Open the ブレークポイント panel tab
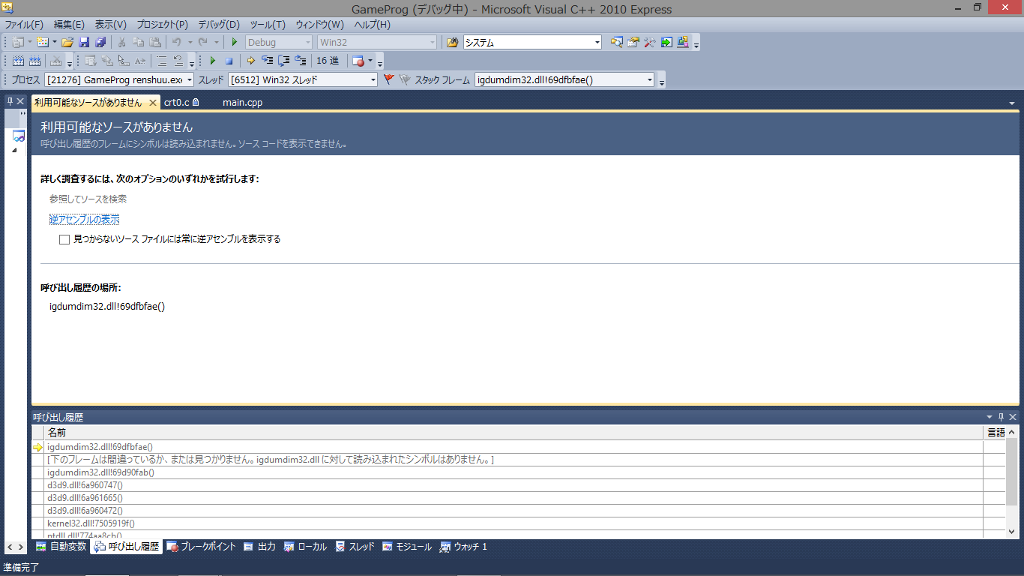The height and width of the screenshot is (576, 1024). [x=202, y=547]
